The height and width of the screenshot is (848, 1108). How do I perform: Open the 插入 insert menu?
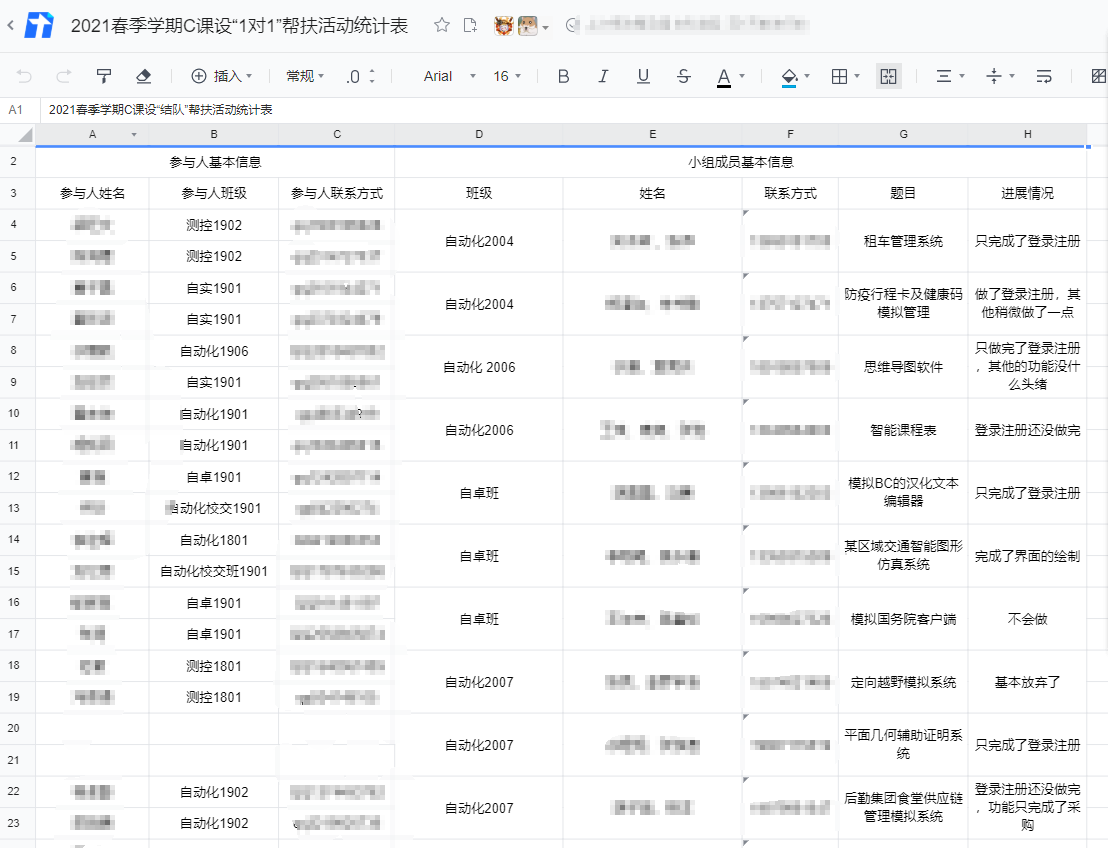[221, 76]
